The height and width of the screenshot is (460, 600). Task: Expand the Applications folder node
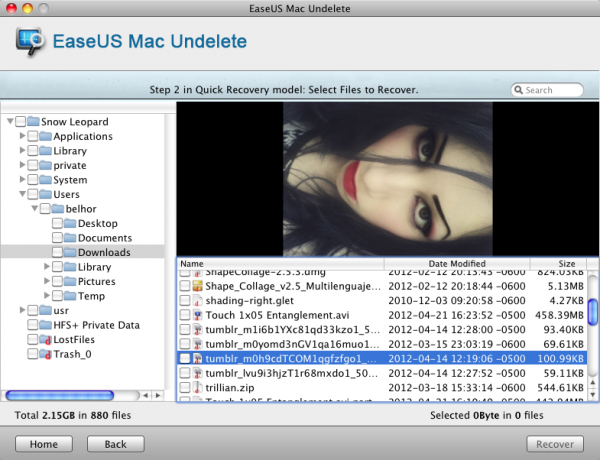pos(23,136)
